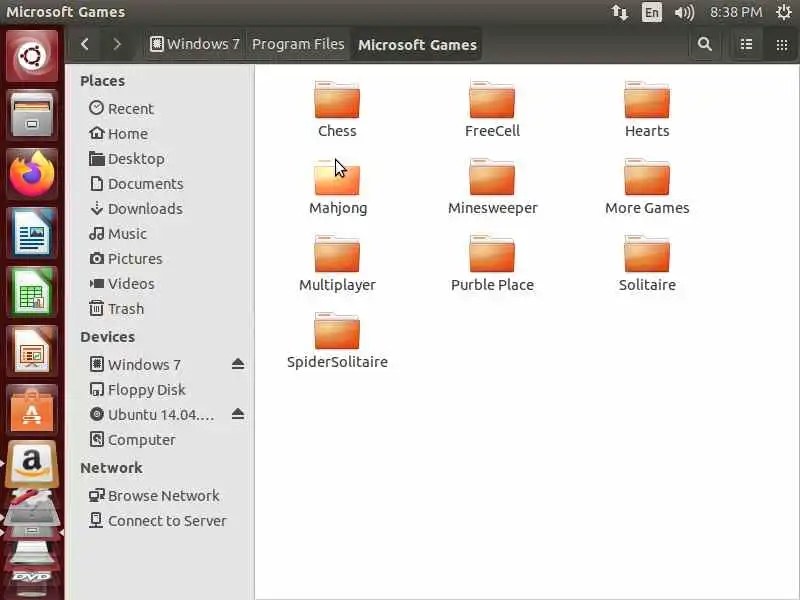Launch Firefox from launcher
The width and height of the screenshot is (800, 600).
click(32, 174)
